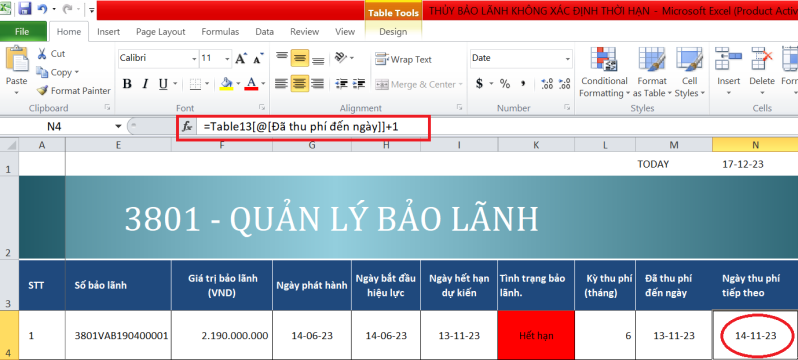
Task: Click inside the formula bar text
Action: [301, 127]
